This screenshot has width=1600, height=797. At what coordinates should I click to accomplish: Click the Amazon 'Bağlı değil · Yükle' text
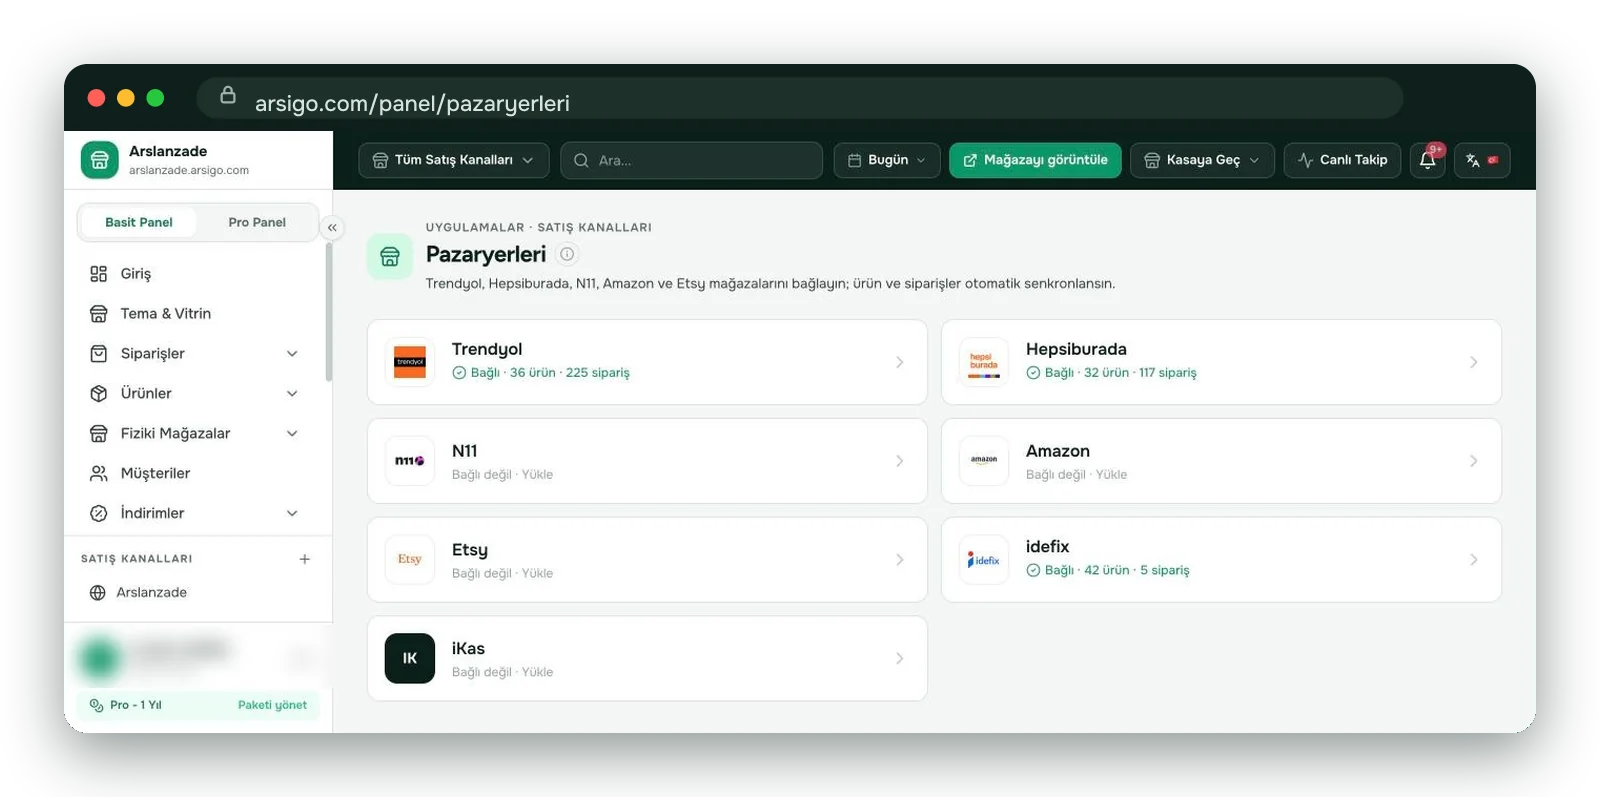pyautogui.click(x=1076, y=475)
